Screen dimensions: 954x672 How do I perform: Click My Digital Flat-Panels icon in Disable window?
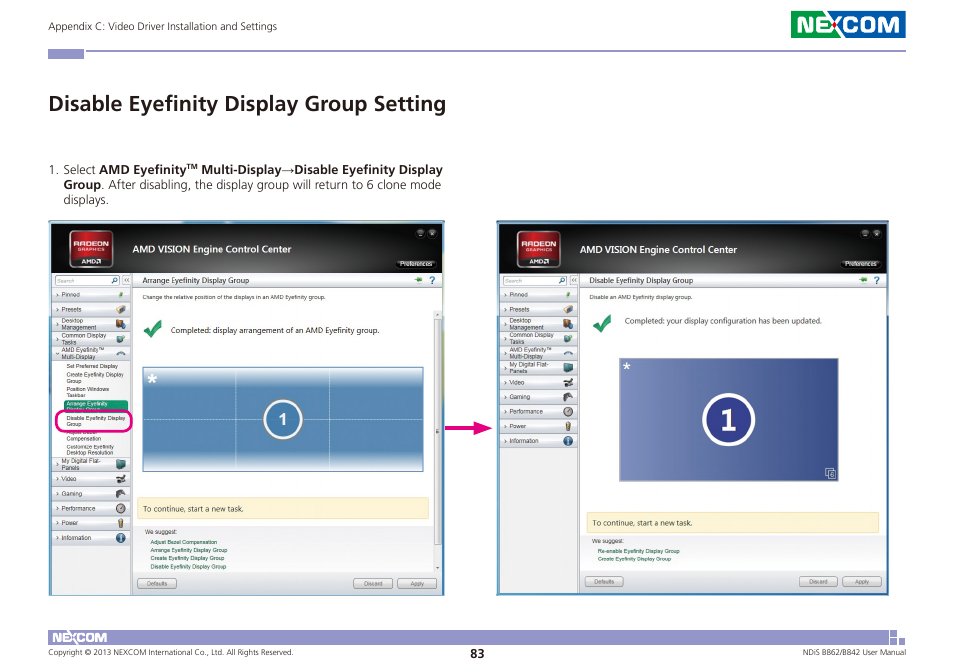pos(568,368)
